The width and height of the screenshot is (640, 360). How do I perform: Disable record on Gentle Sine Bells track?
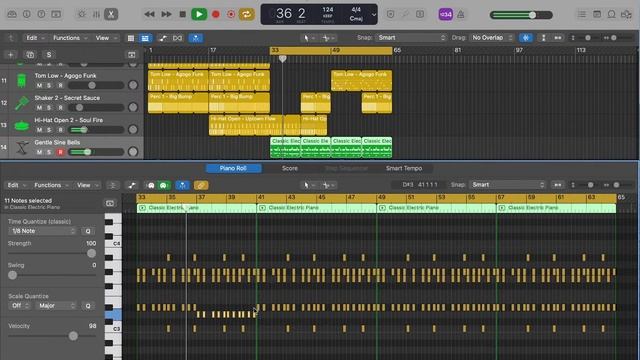pos(60,152)
